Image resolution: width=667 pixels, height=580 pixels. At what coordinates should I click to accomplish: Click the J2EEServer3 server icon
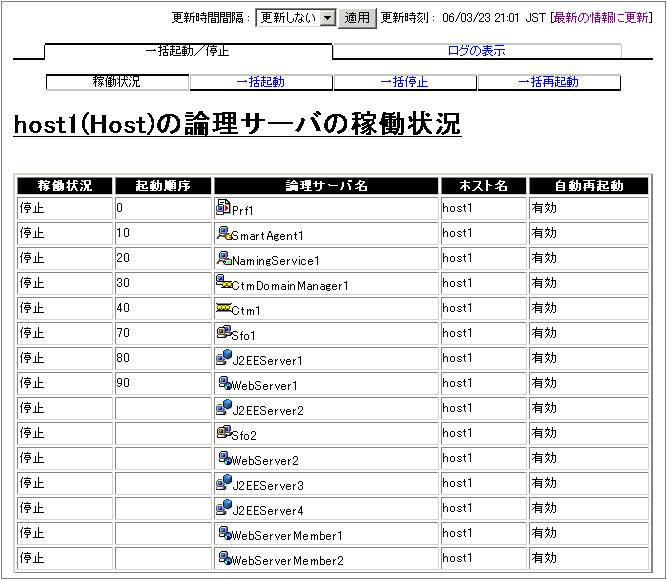pos(224,483)
